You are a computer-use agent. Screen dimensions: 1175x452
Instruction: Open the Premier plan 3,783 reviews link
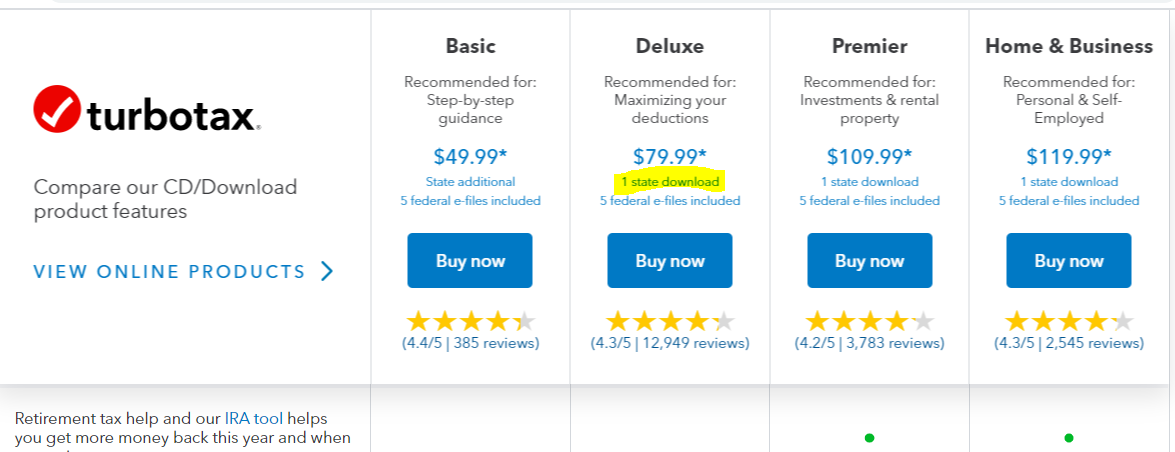[869, 343]
